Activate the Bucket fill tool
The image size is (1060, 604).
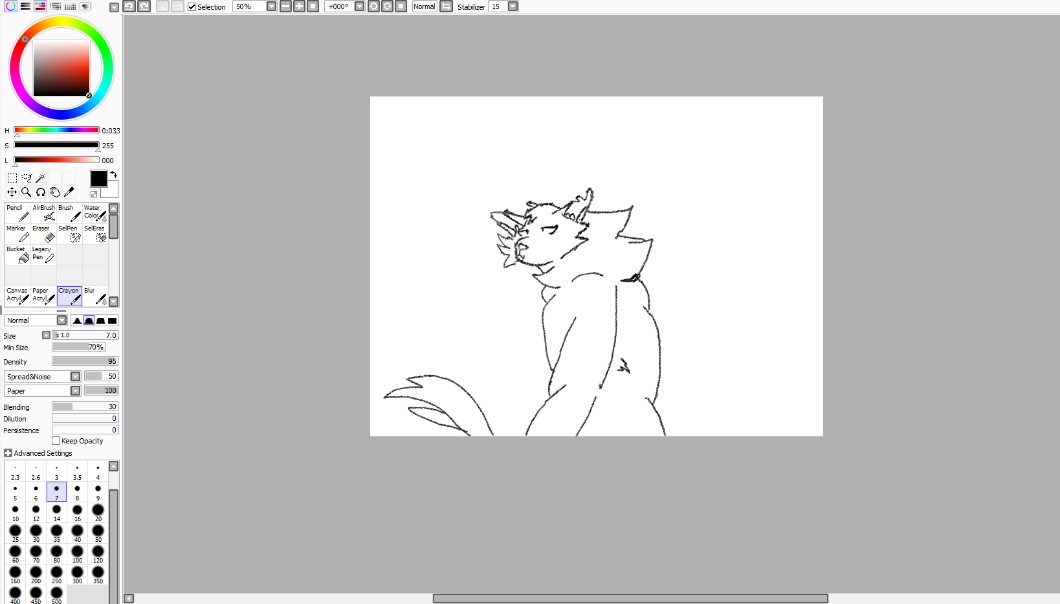17,254
